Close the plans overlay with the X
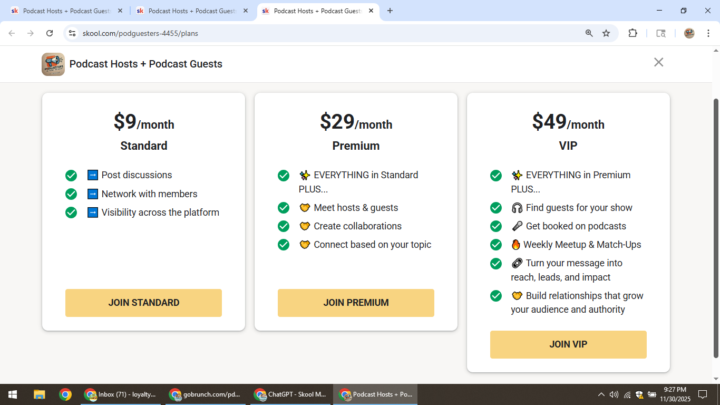 point(658,62)
